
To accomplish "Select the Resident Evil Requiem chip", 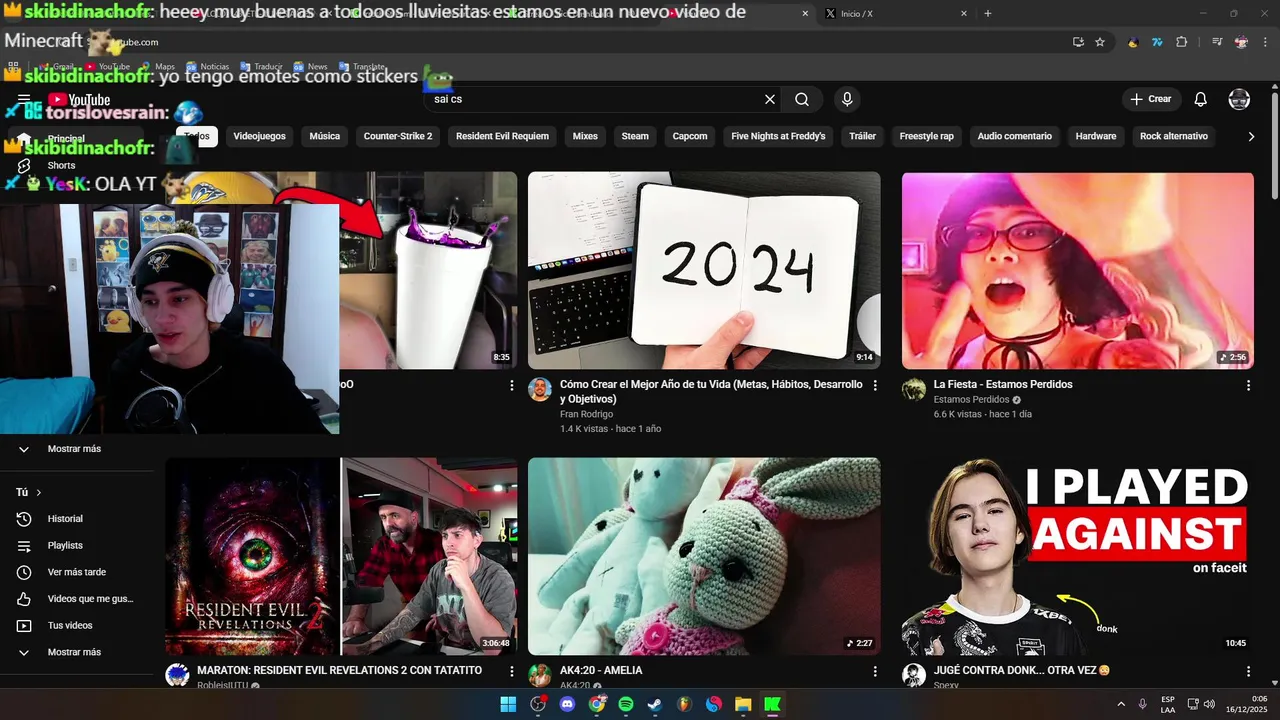I will 502,136.
